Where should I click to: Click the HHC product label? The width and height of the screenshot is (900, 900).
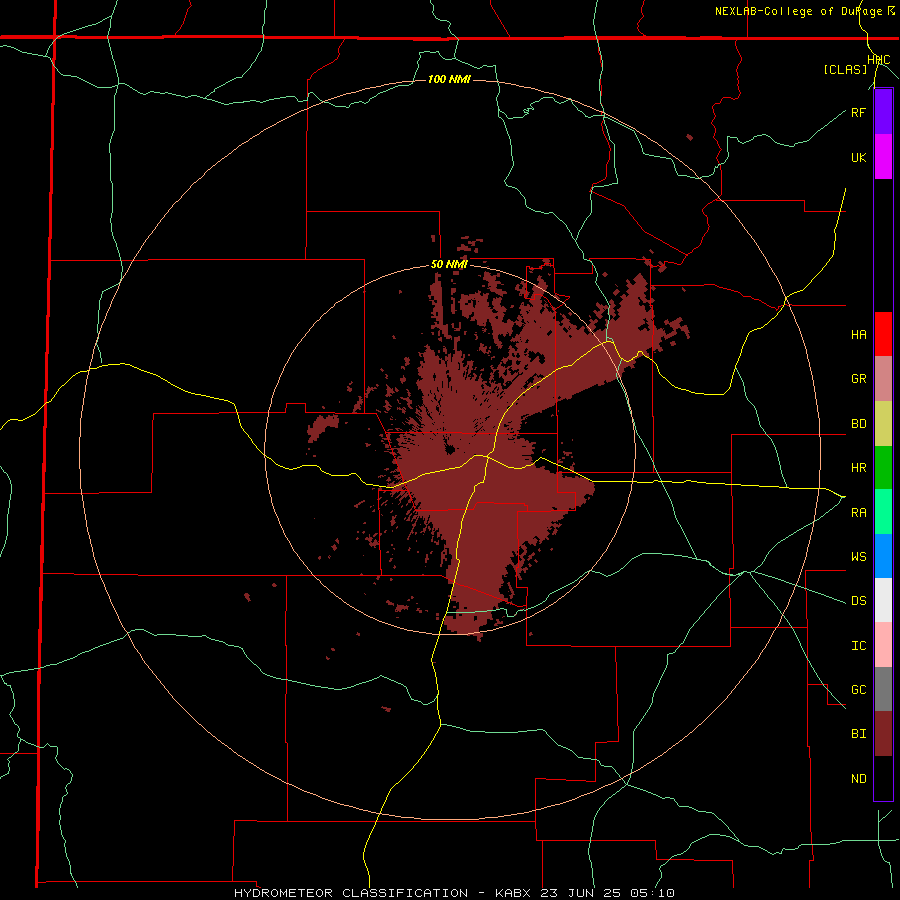[878, 60]
